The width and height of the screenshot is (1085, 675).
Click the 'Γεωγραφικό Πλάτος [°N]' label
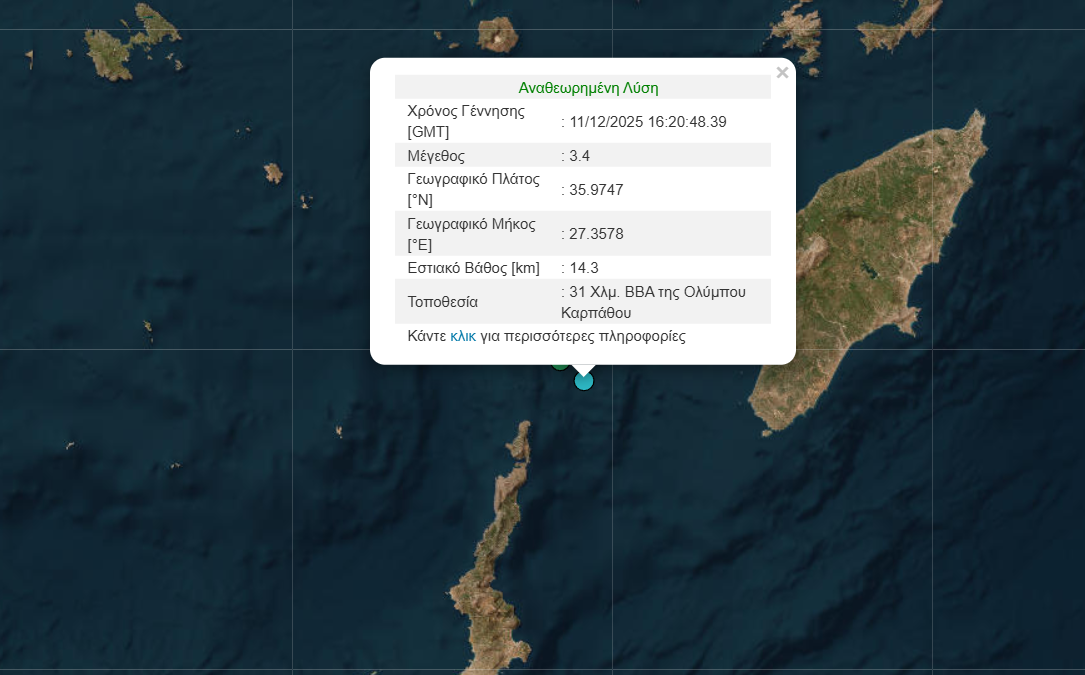coord(474,190)
